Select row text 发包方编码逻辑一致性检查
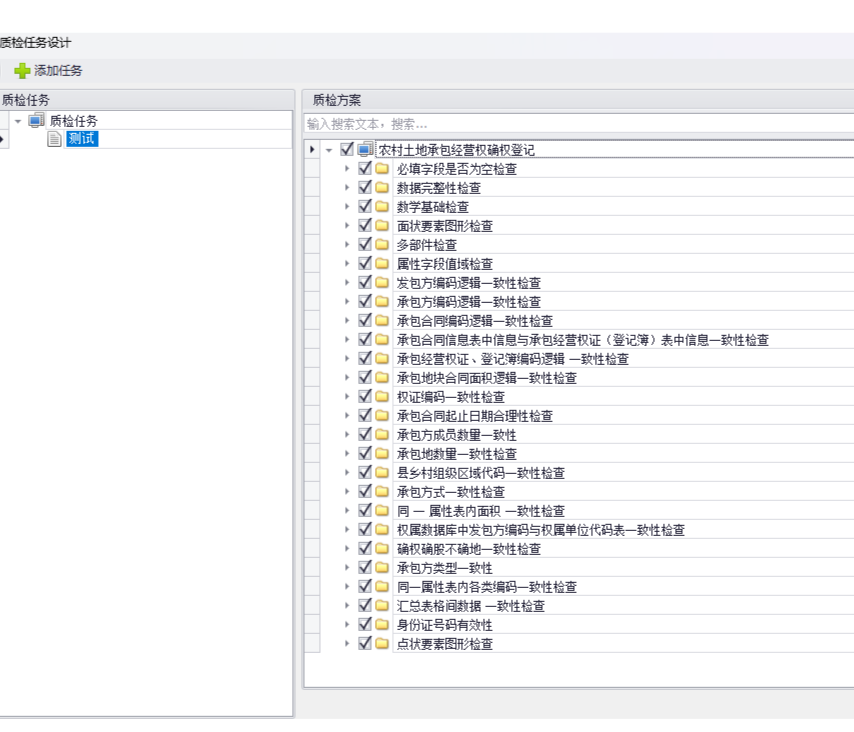Viewport: 854px width, 732px height. 468,283
